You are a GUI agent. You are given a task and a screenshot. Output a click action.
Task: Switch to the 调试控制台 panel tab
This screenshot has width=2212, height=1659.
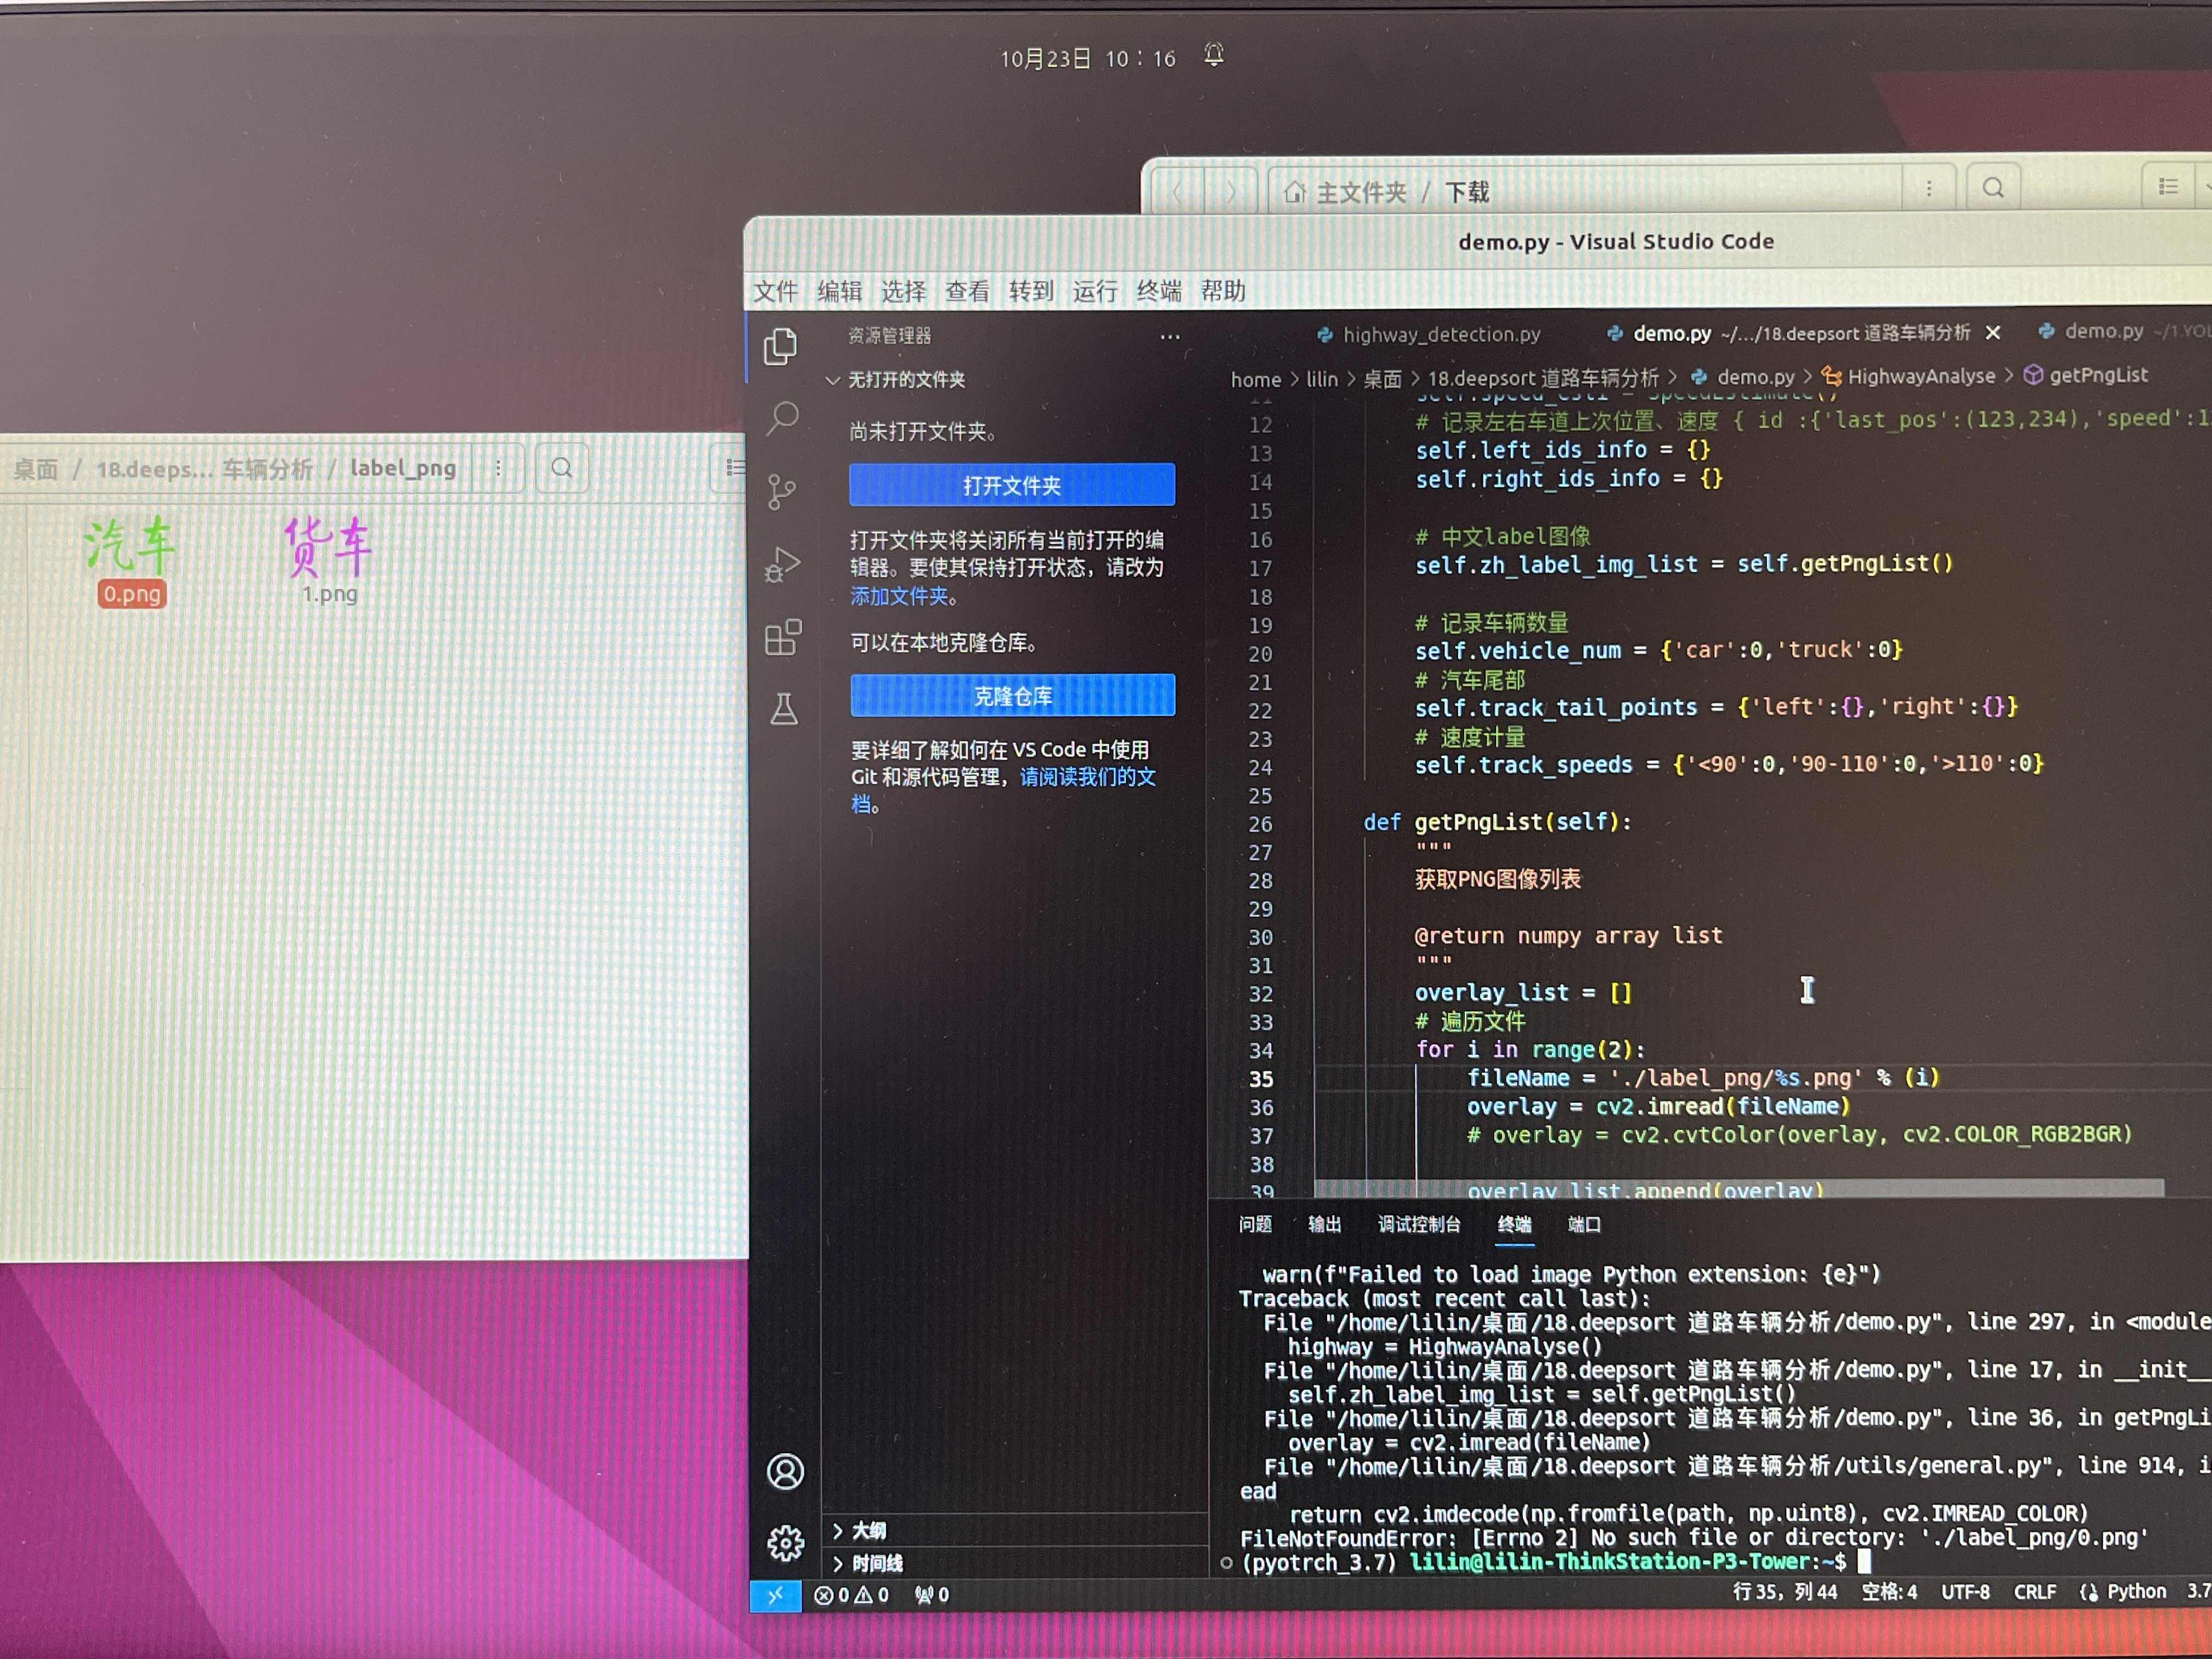(1419, 1224)
